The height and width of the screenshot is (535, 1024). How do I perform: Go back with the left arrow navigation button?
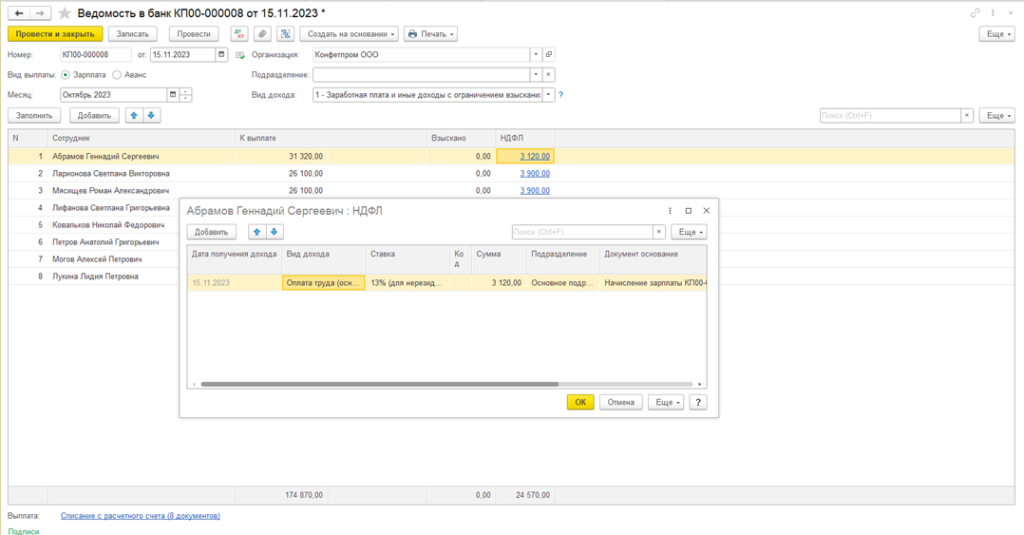point(18,13)
